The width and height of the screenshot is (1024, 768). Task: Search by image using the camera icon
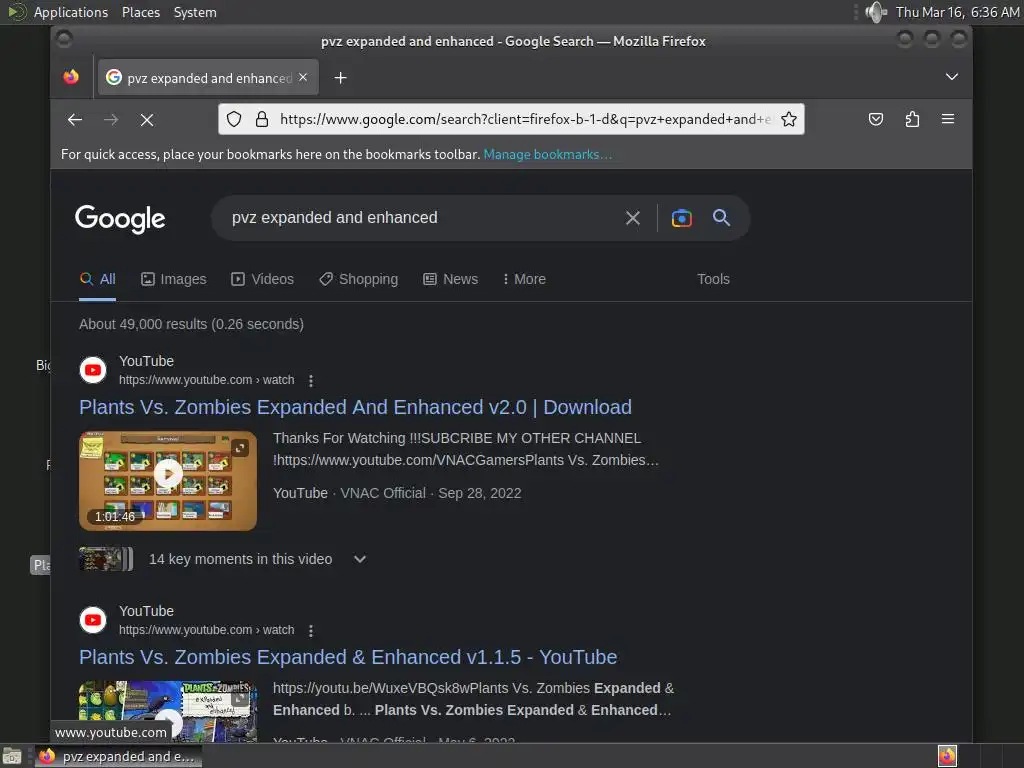[681, 218]
